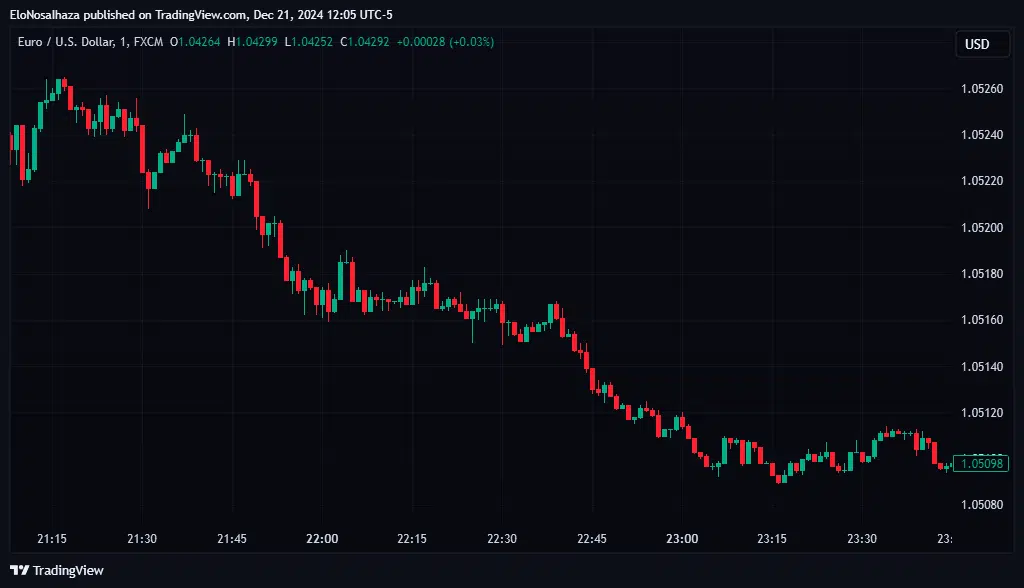This screenshot has height=588, width=1024.
Task: Click the 22:00 time axis label
Action: (x=322, y=539)
